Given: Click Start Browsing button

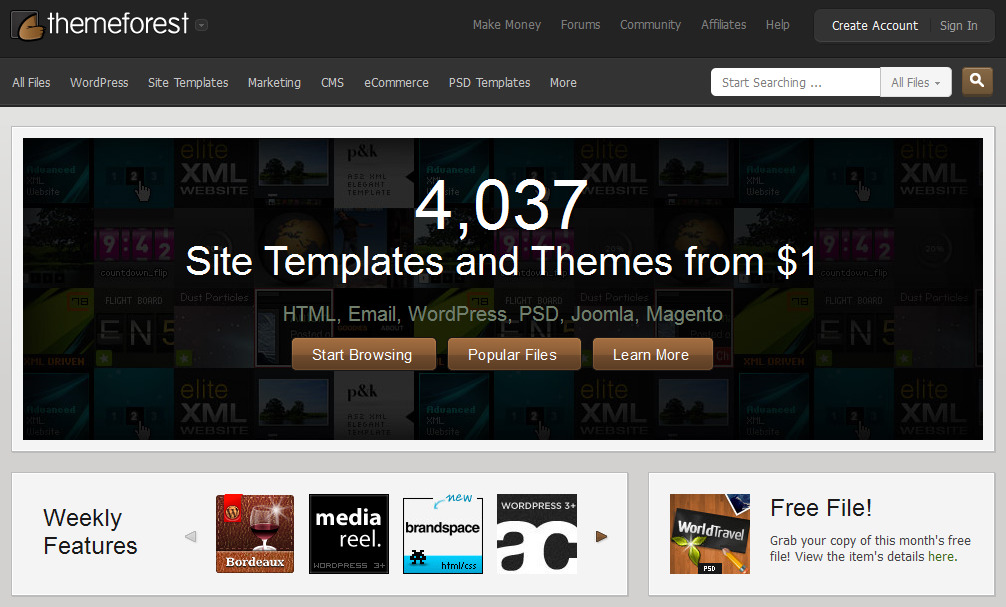Looking at the screenshot, I should point(364,354).
